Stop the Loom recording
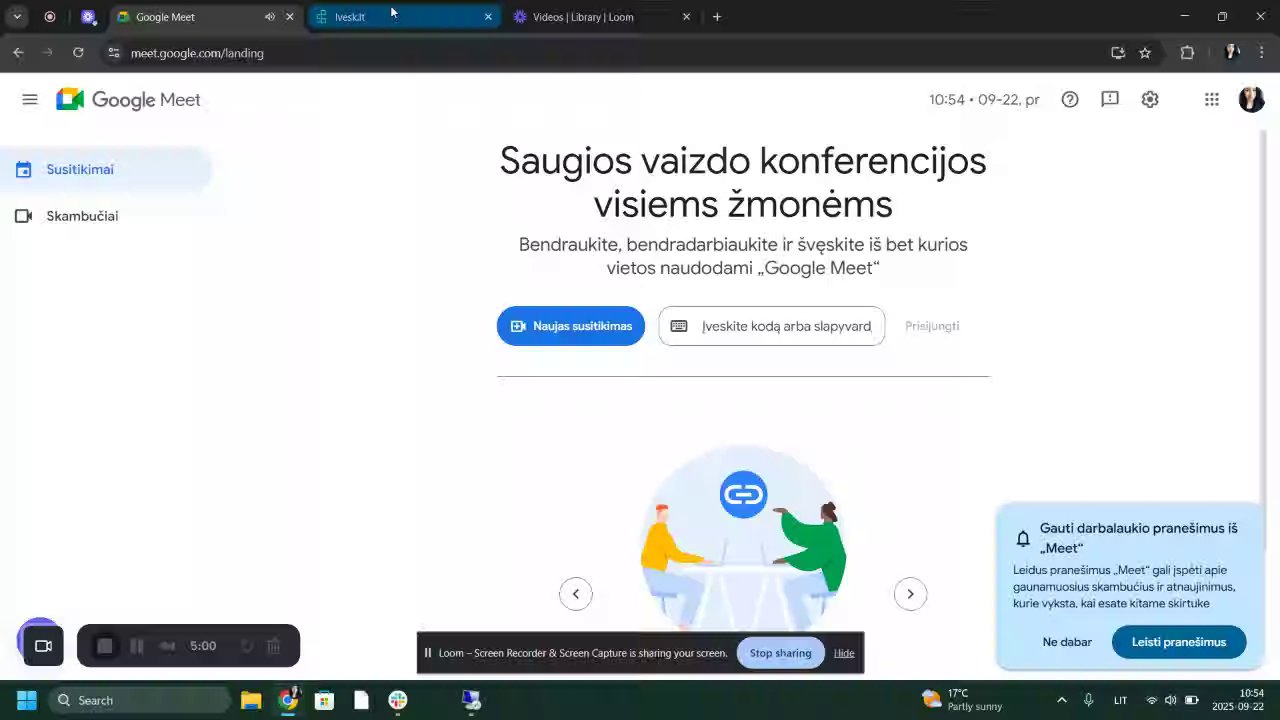Screen dimensions: 1280x720 pos(105,646)
